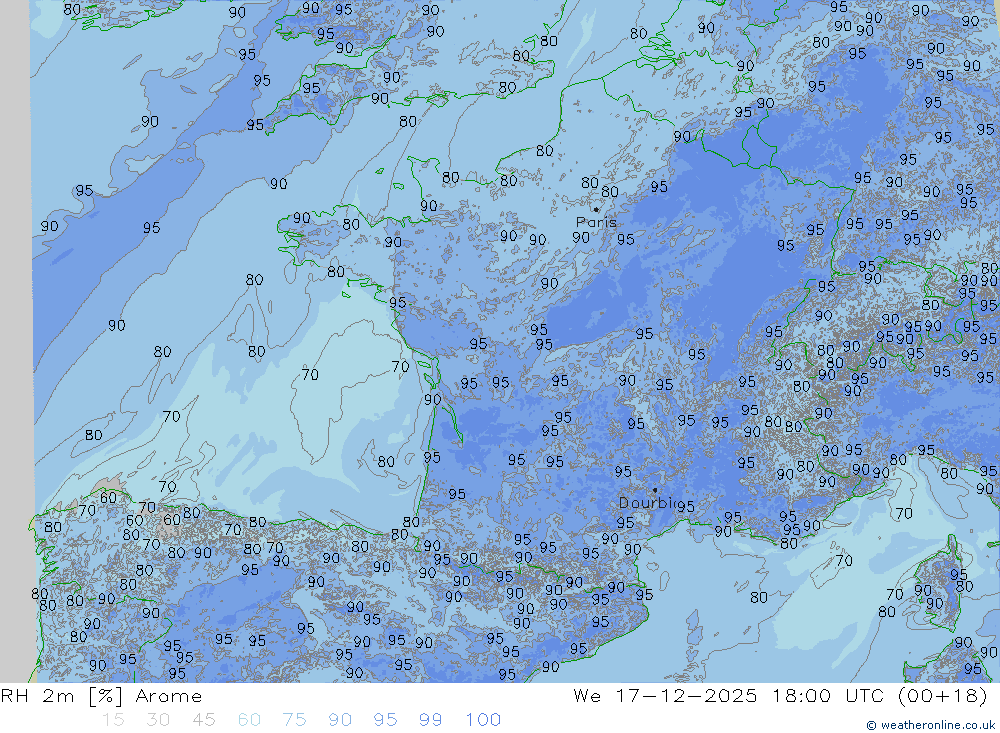Select the 100 value in the legend
Screen dimensions: 1000x733
coord(483,720)
